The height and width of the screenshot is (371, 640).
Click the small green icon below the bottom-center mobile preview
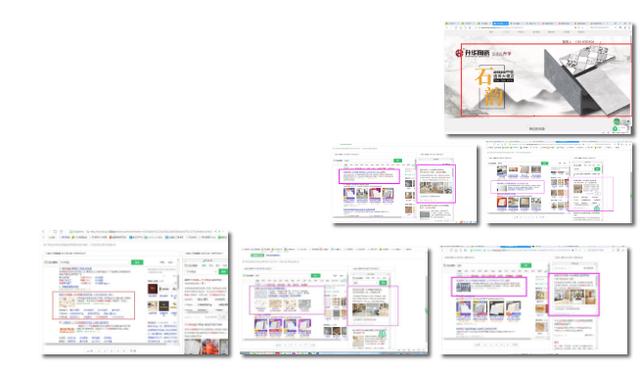(382, 334)
